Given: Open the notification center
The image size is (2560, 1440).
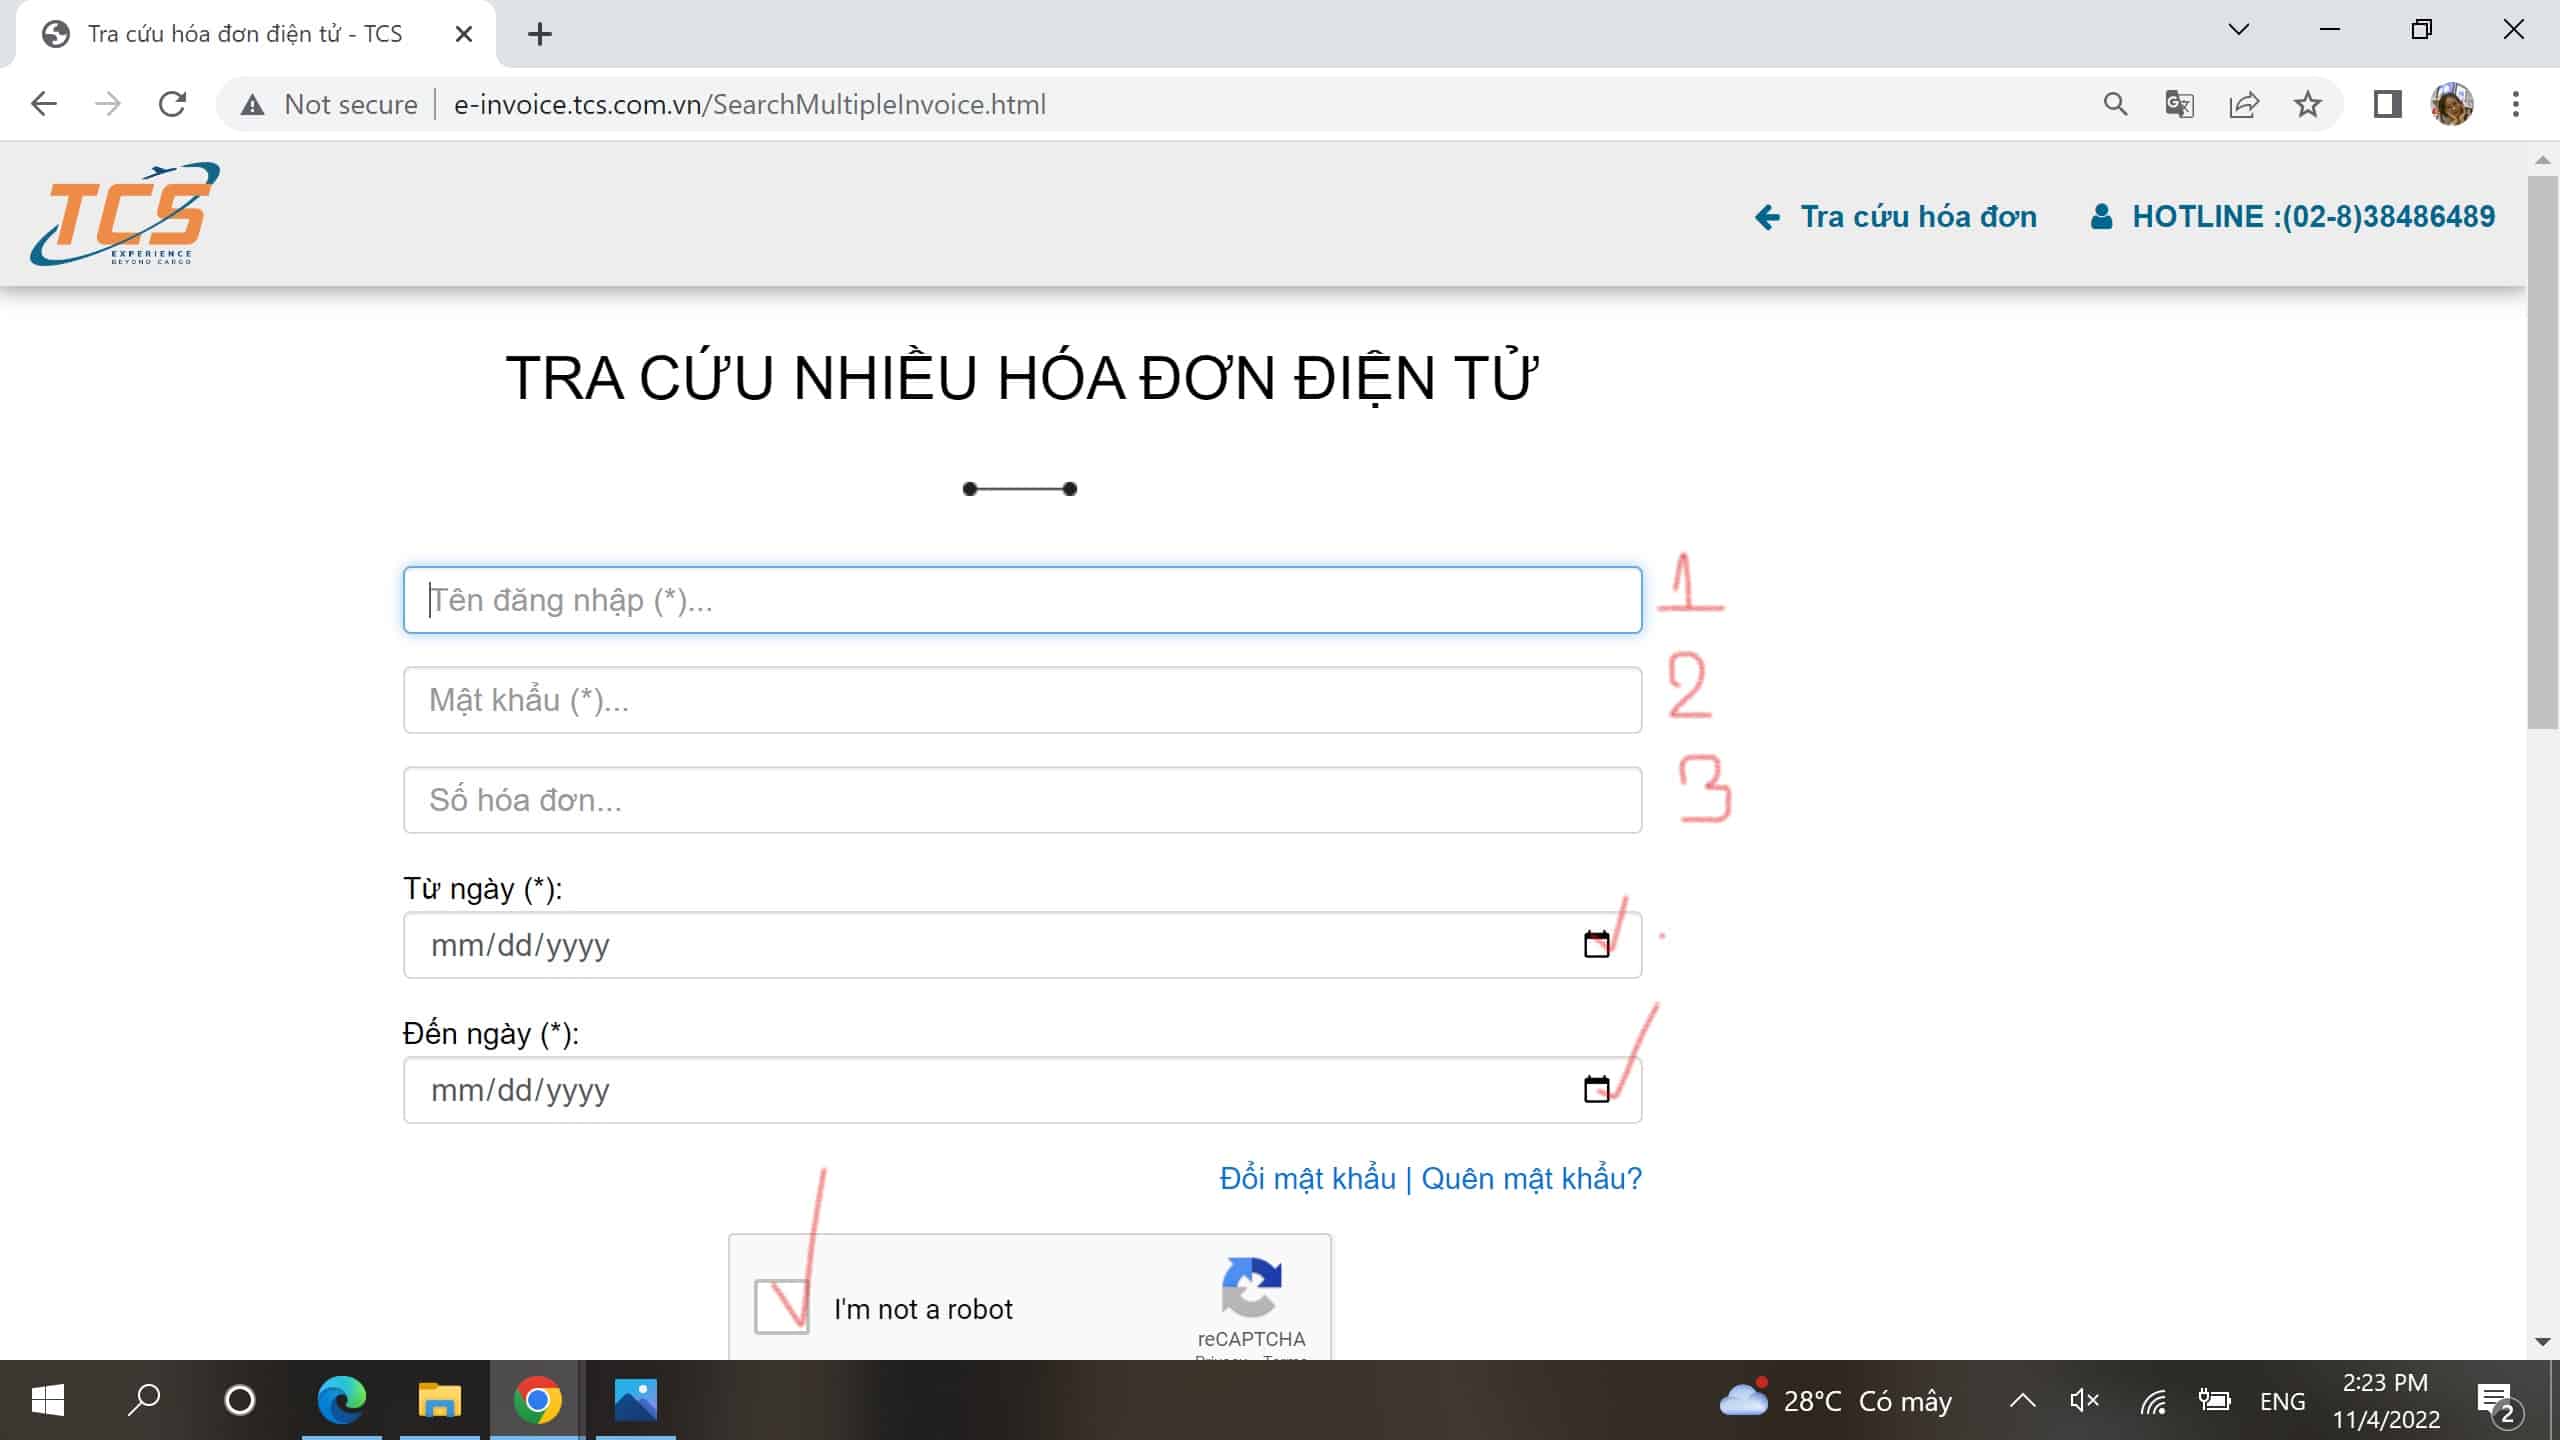Looking at the screenshot, I should point(2499,1402).
